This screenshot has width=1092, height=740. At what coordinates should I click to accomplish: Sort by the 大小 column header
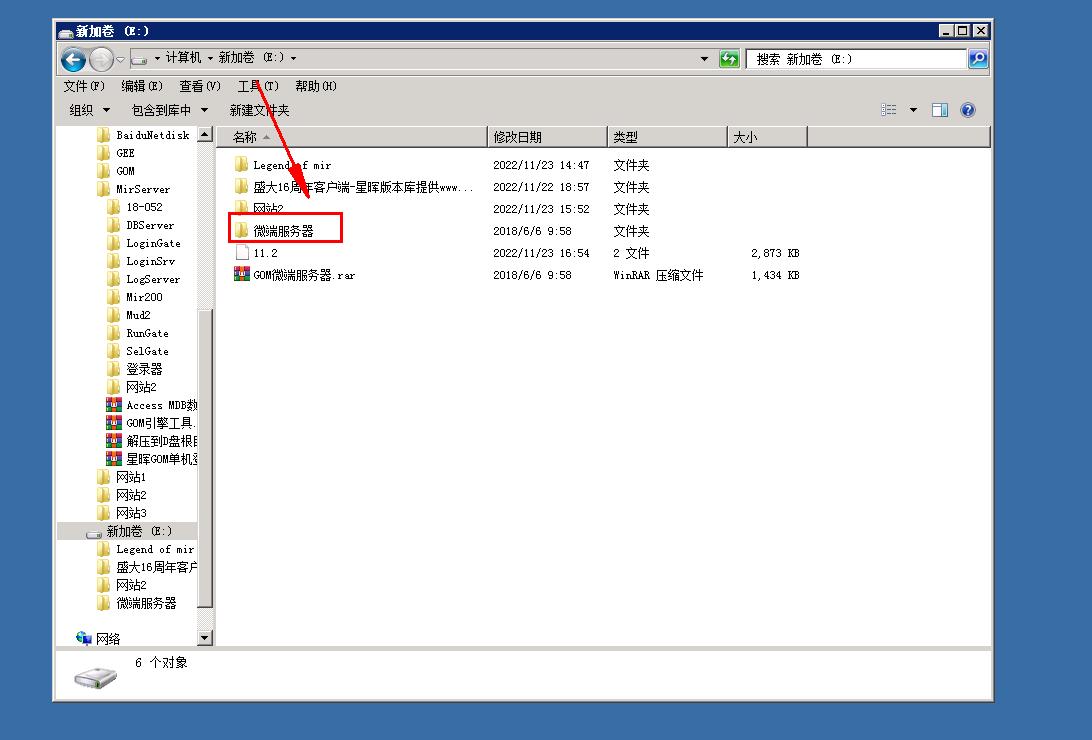(x=767, y=137)
